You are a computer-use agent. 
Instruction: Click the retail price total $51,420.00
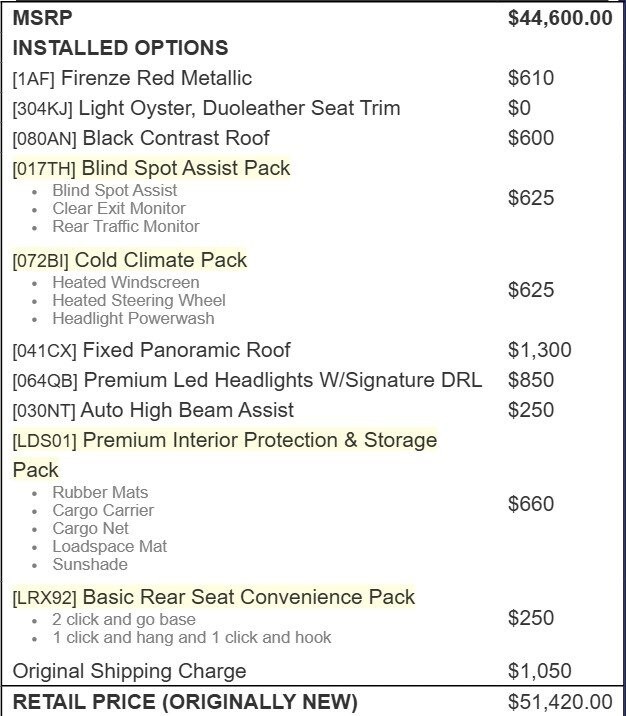(x=560, y=702)
